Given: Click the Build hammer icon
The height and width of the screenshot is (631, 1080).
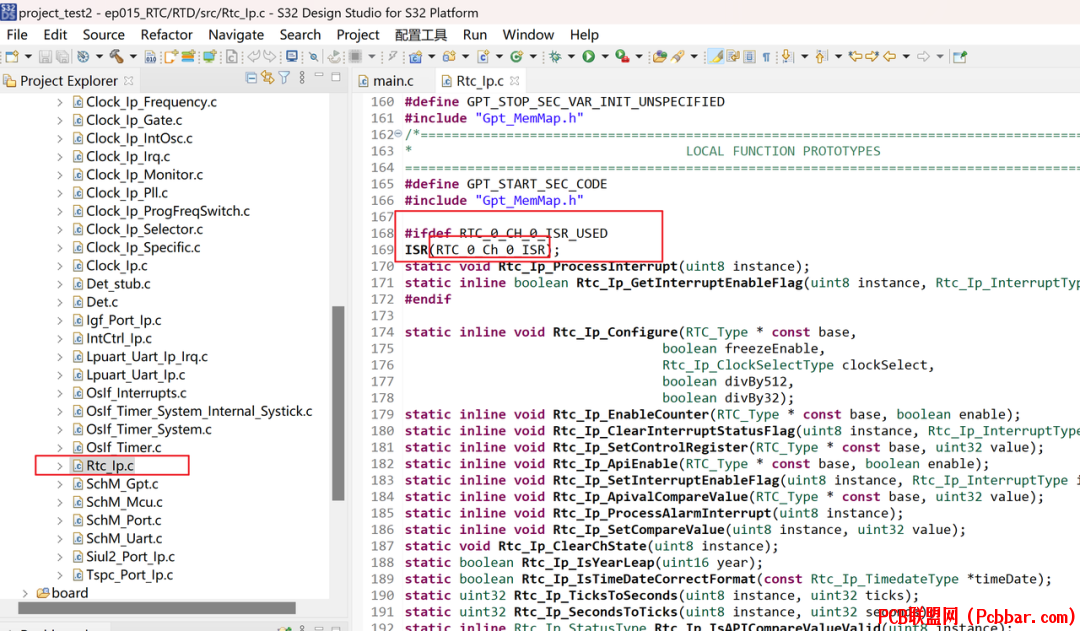Looking at the screenshot, I should (x=116, y=56).
